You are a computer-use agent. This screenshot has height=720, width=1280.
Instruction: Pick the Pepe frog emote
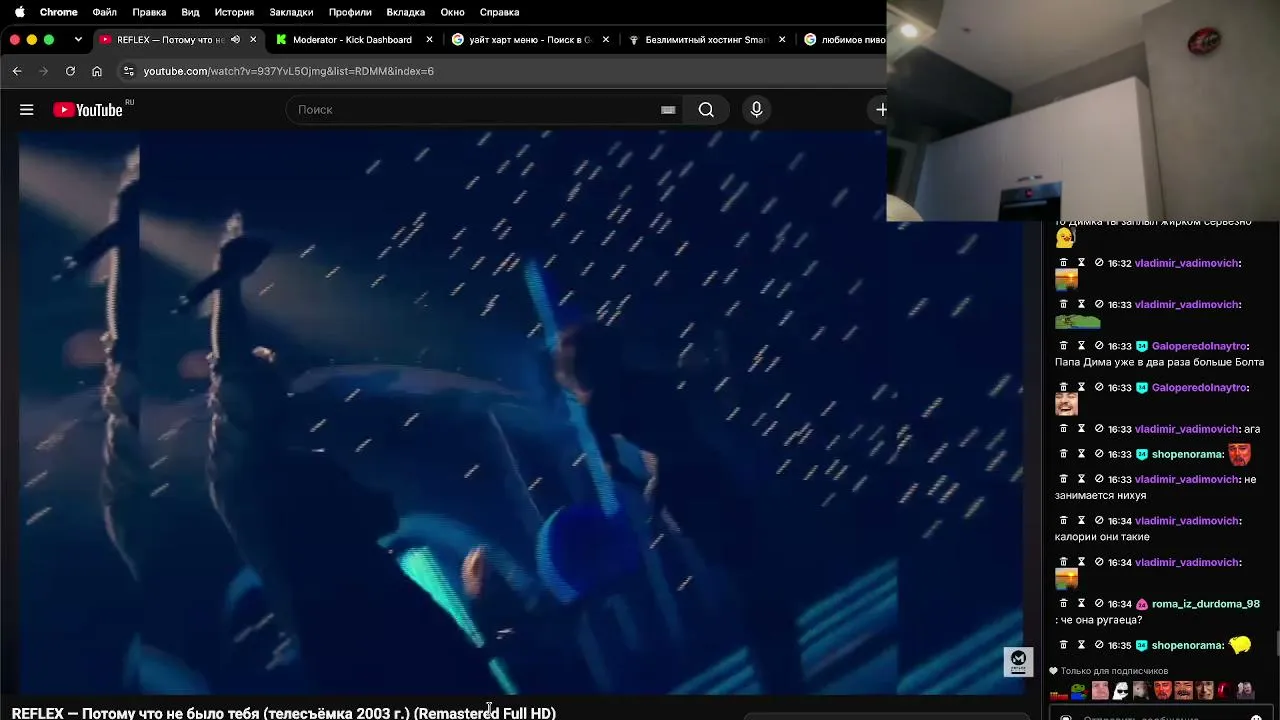click(1079, 691)
